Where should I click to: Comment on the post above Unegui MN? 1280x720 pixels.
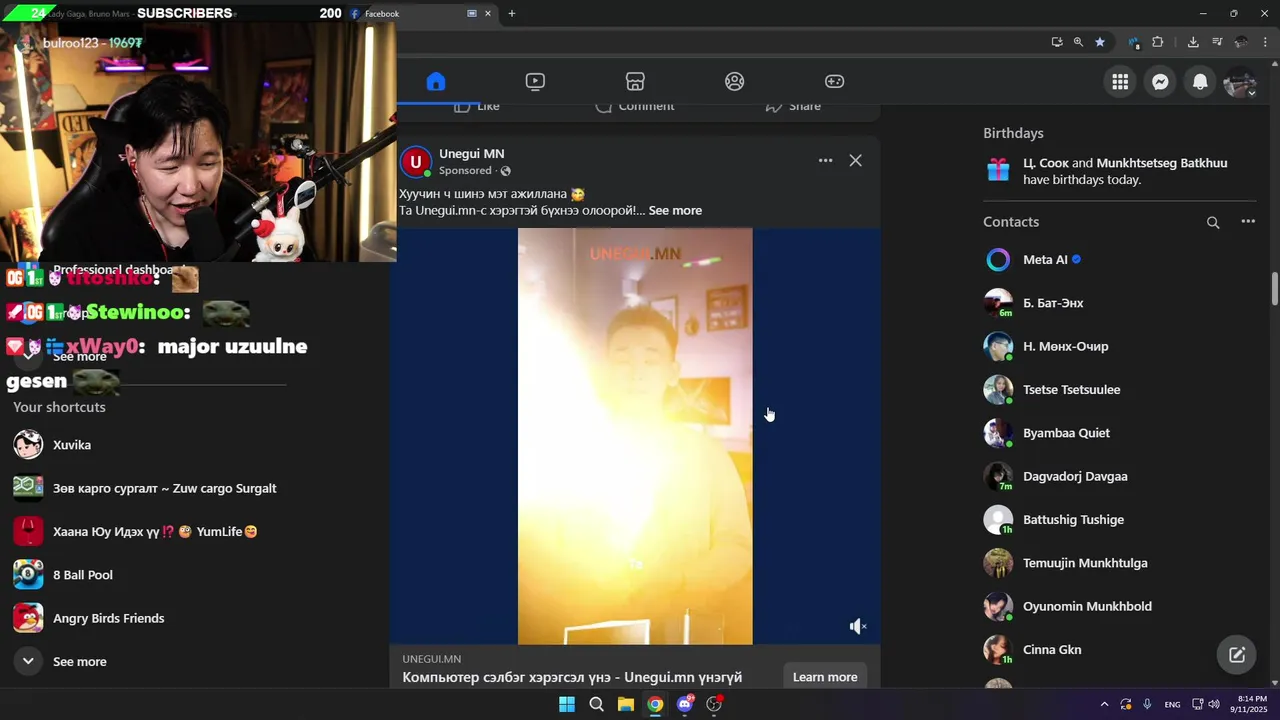(635, 106)
